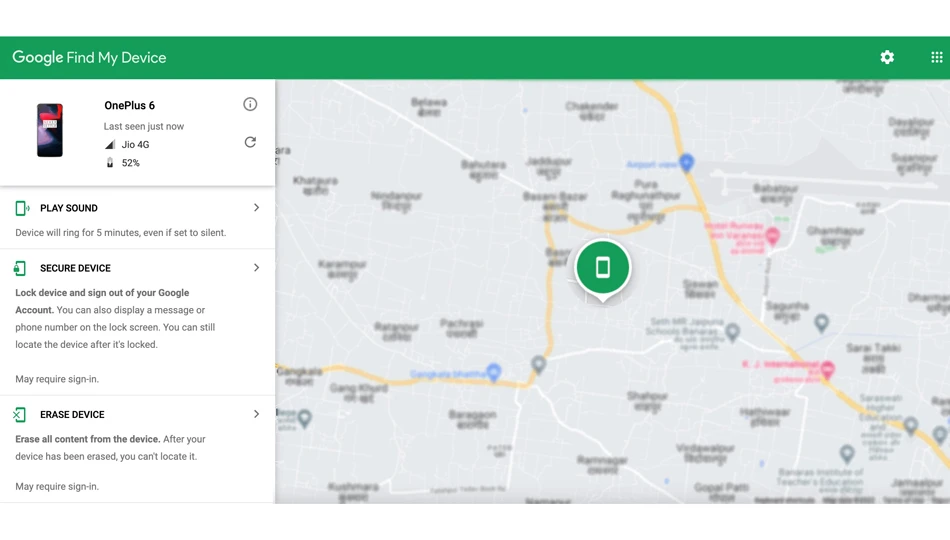This screenshot has width=950, height=540.
Task: Click the Airport view blue map pin
Action: pyautogui.click(x=686, y=162)
